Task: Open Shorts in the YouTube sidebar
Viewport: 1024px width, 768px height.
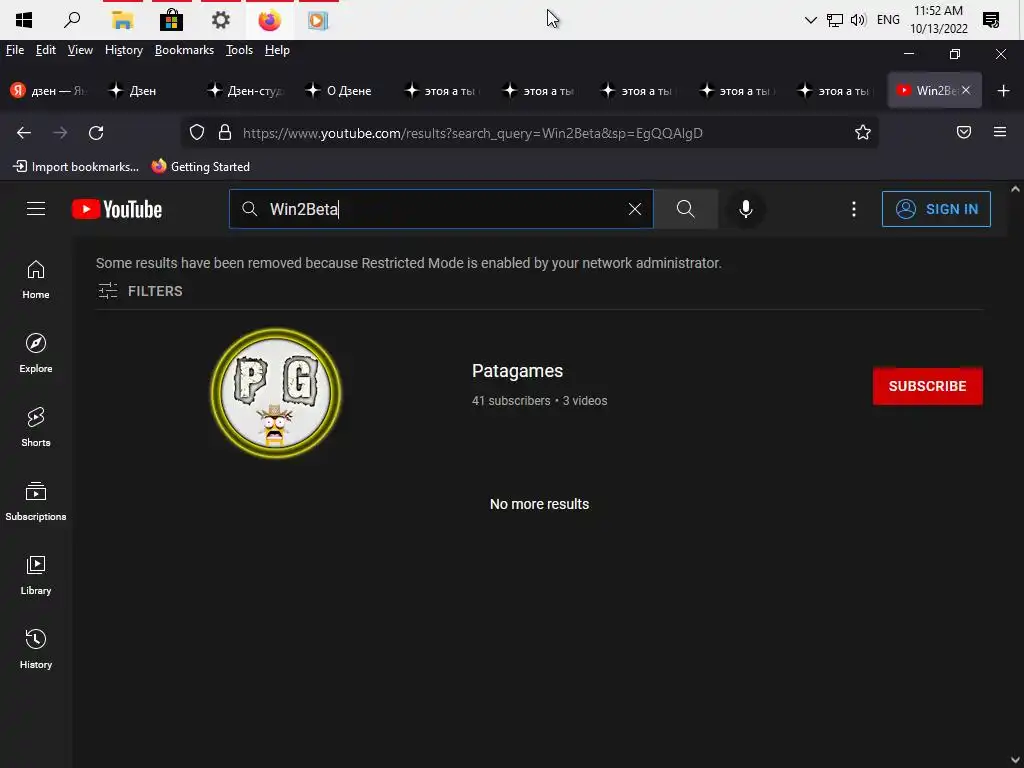Action: click(x=36, y=427)
